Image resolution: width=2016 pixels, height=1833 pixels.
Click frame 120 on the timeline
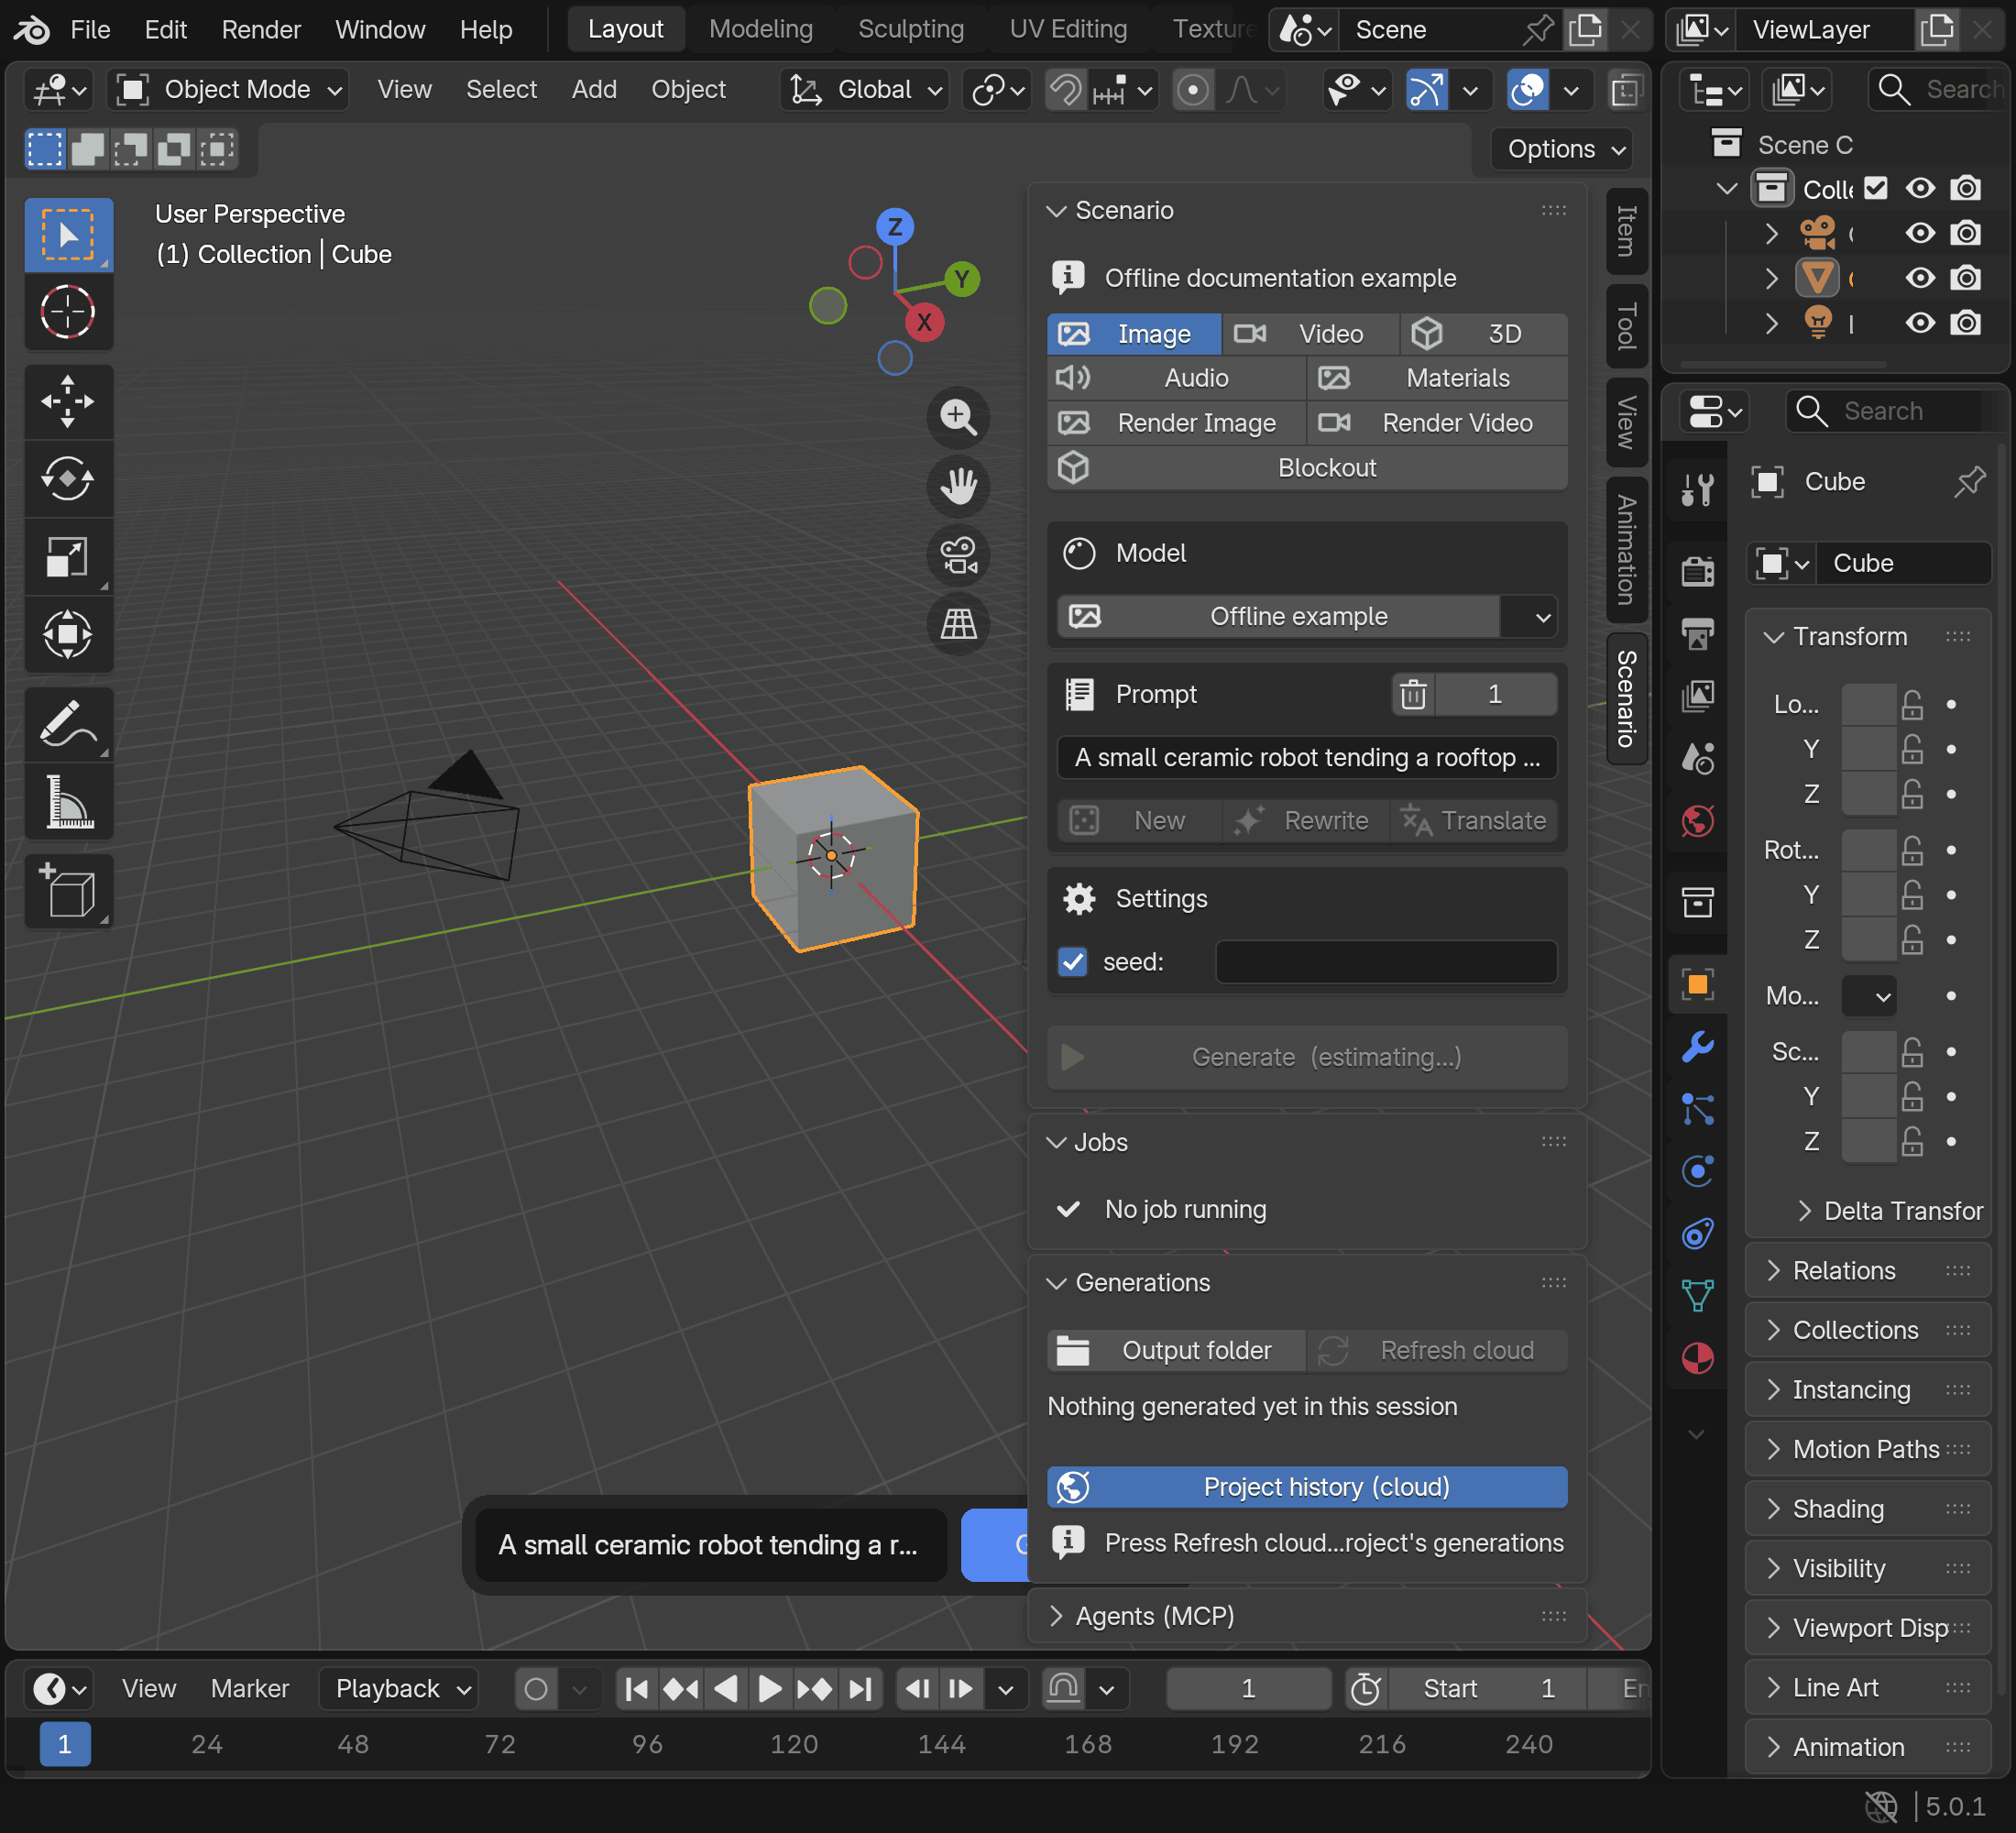[x=794, y=1745]
